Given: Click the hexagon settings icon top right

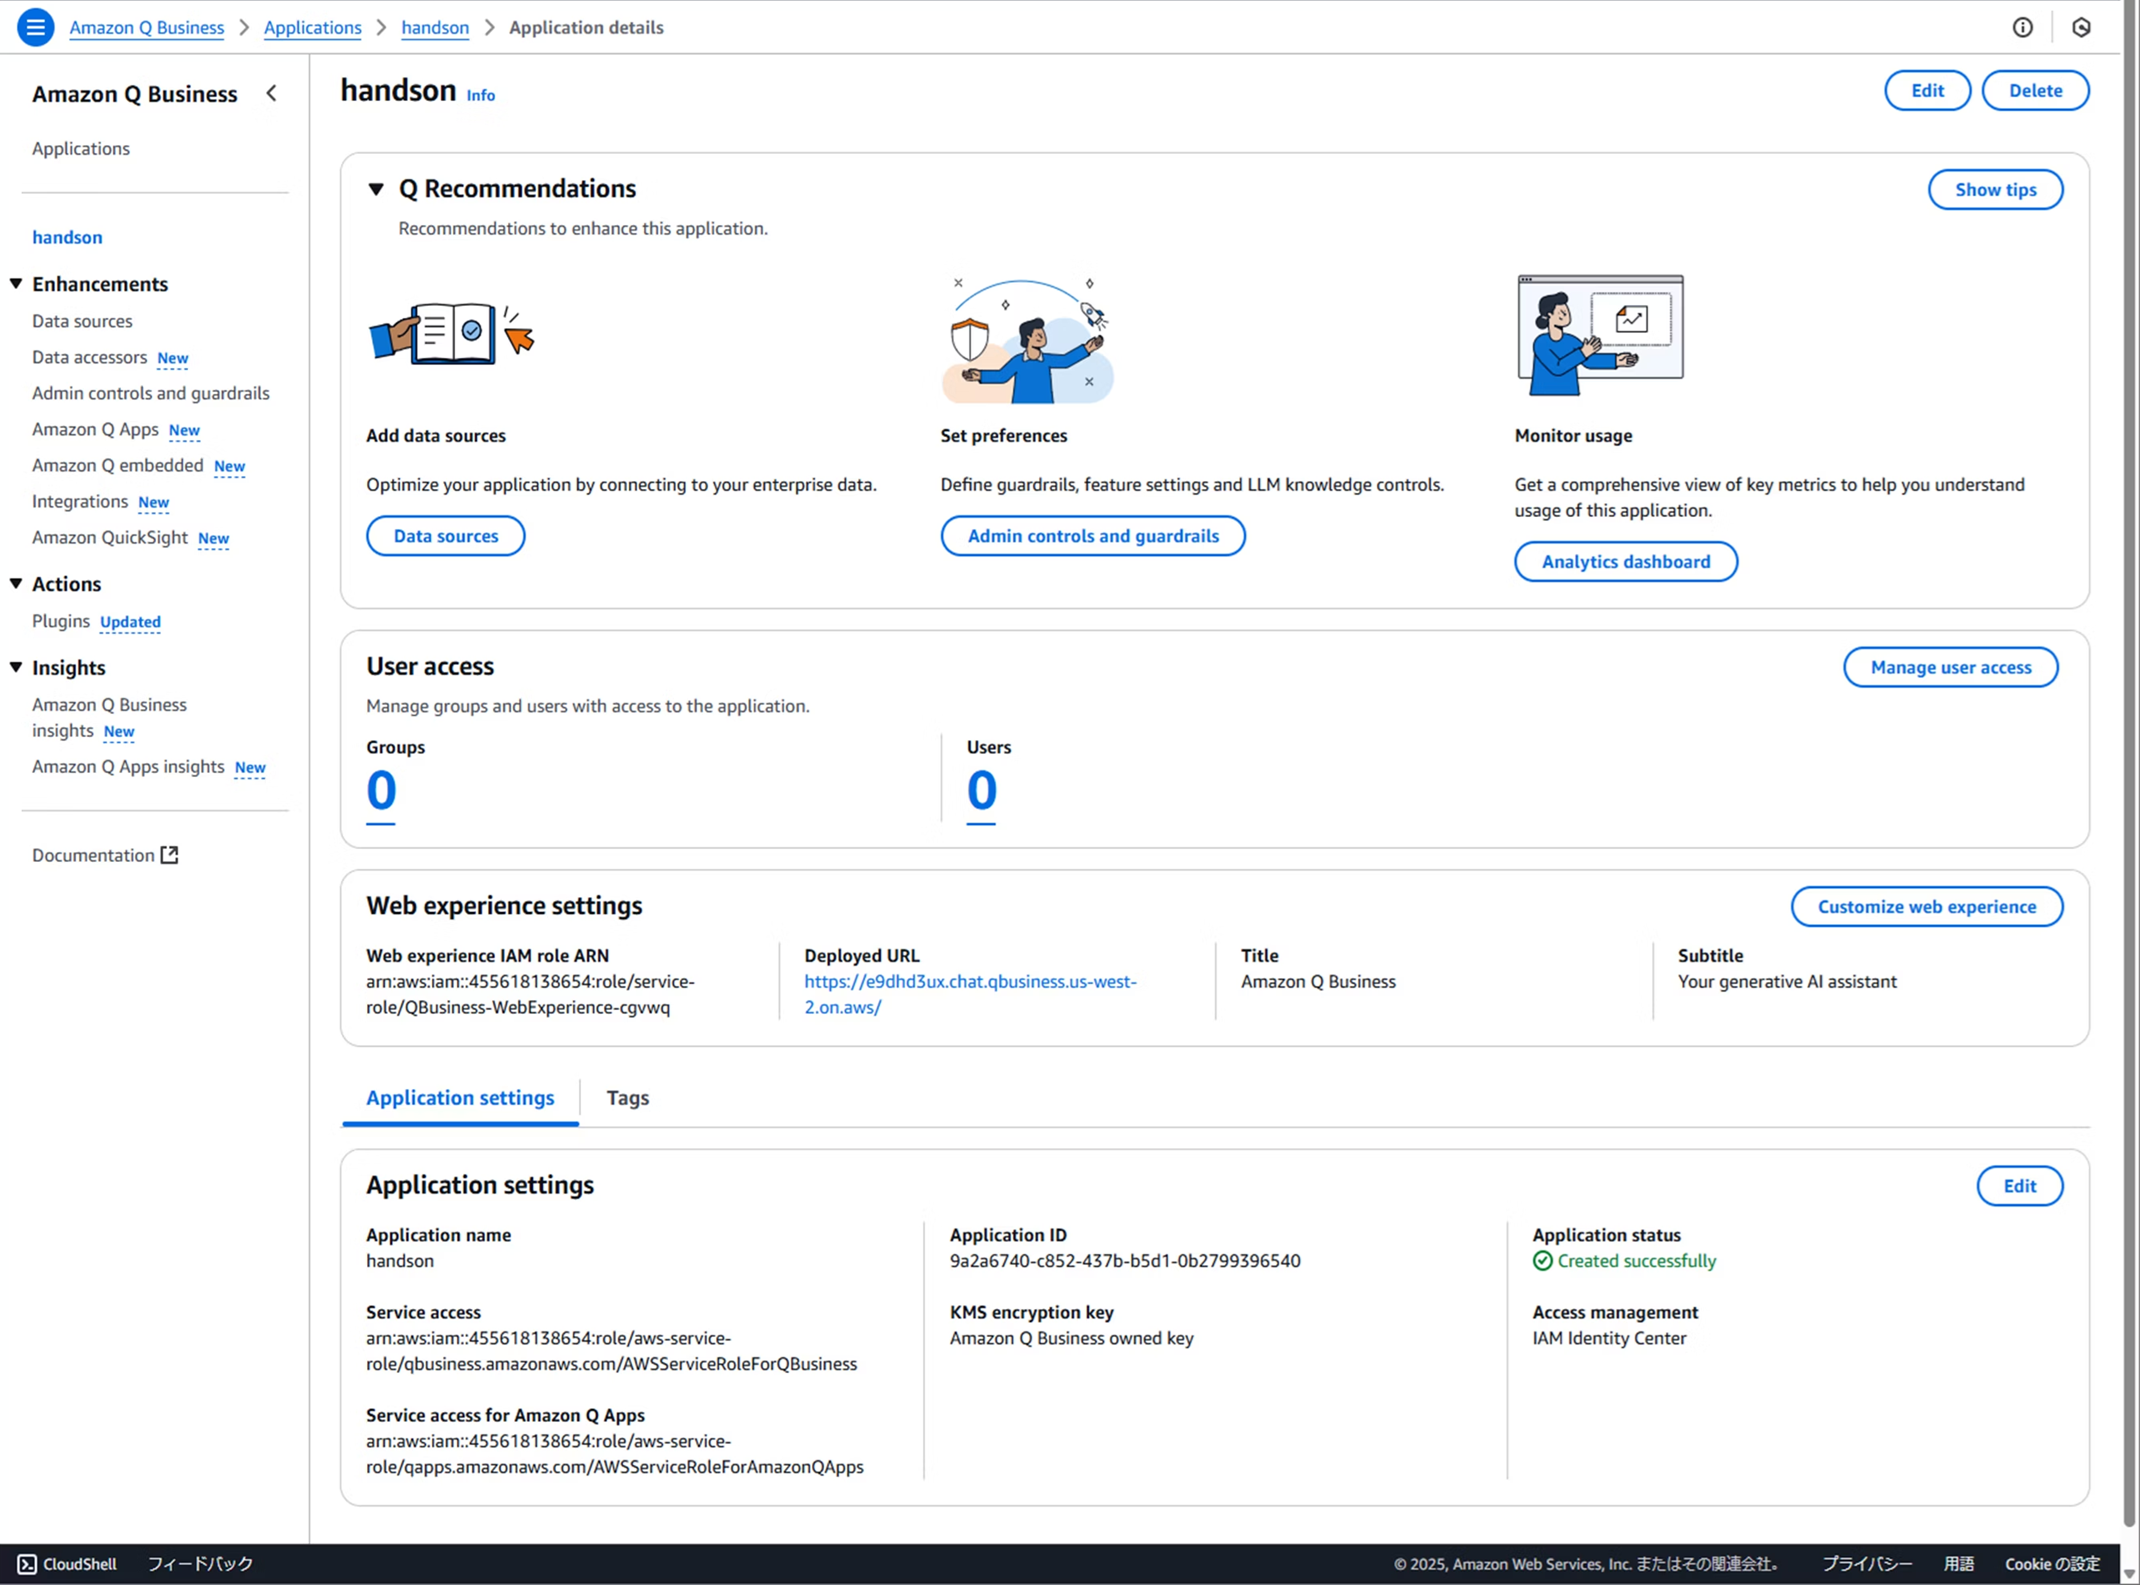Looking at the screenshot, I should click(2081, 27).
